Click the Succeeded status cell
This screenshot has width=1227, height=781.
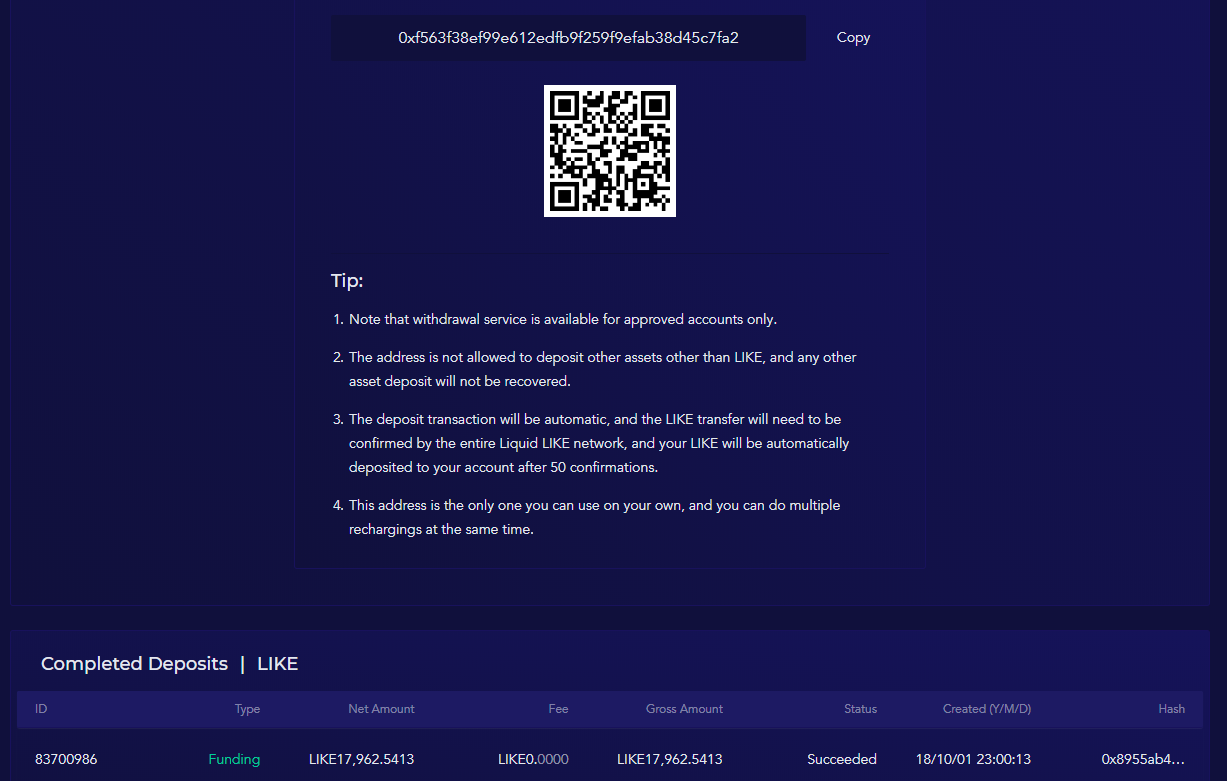[842, 759]
